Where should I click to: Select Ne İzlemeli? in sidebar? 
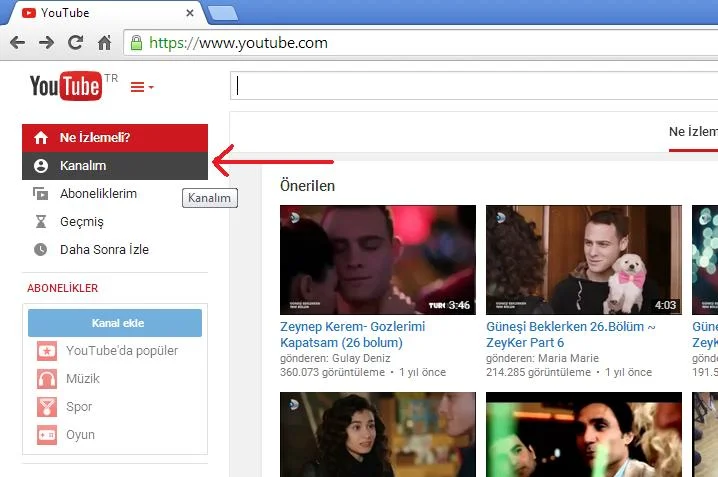coord(95,138)
